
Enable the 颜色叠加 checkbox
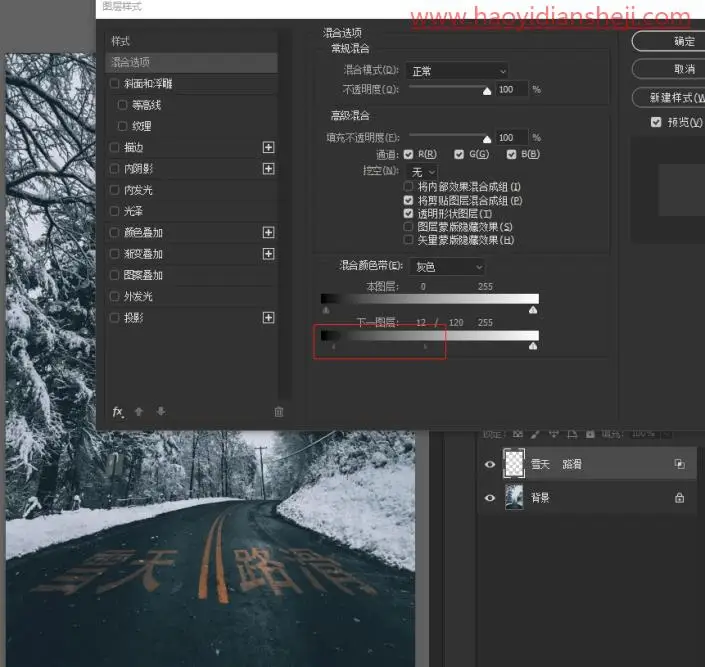(114, 233)
